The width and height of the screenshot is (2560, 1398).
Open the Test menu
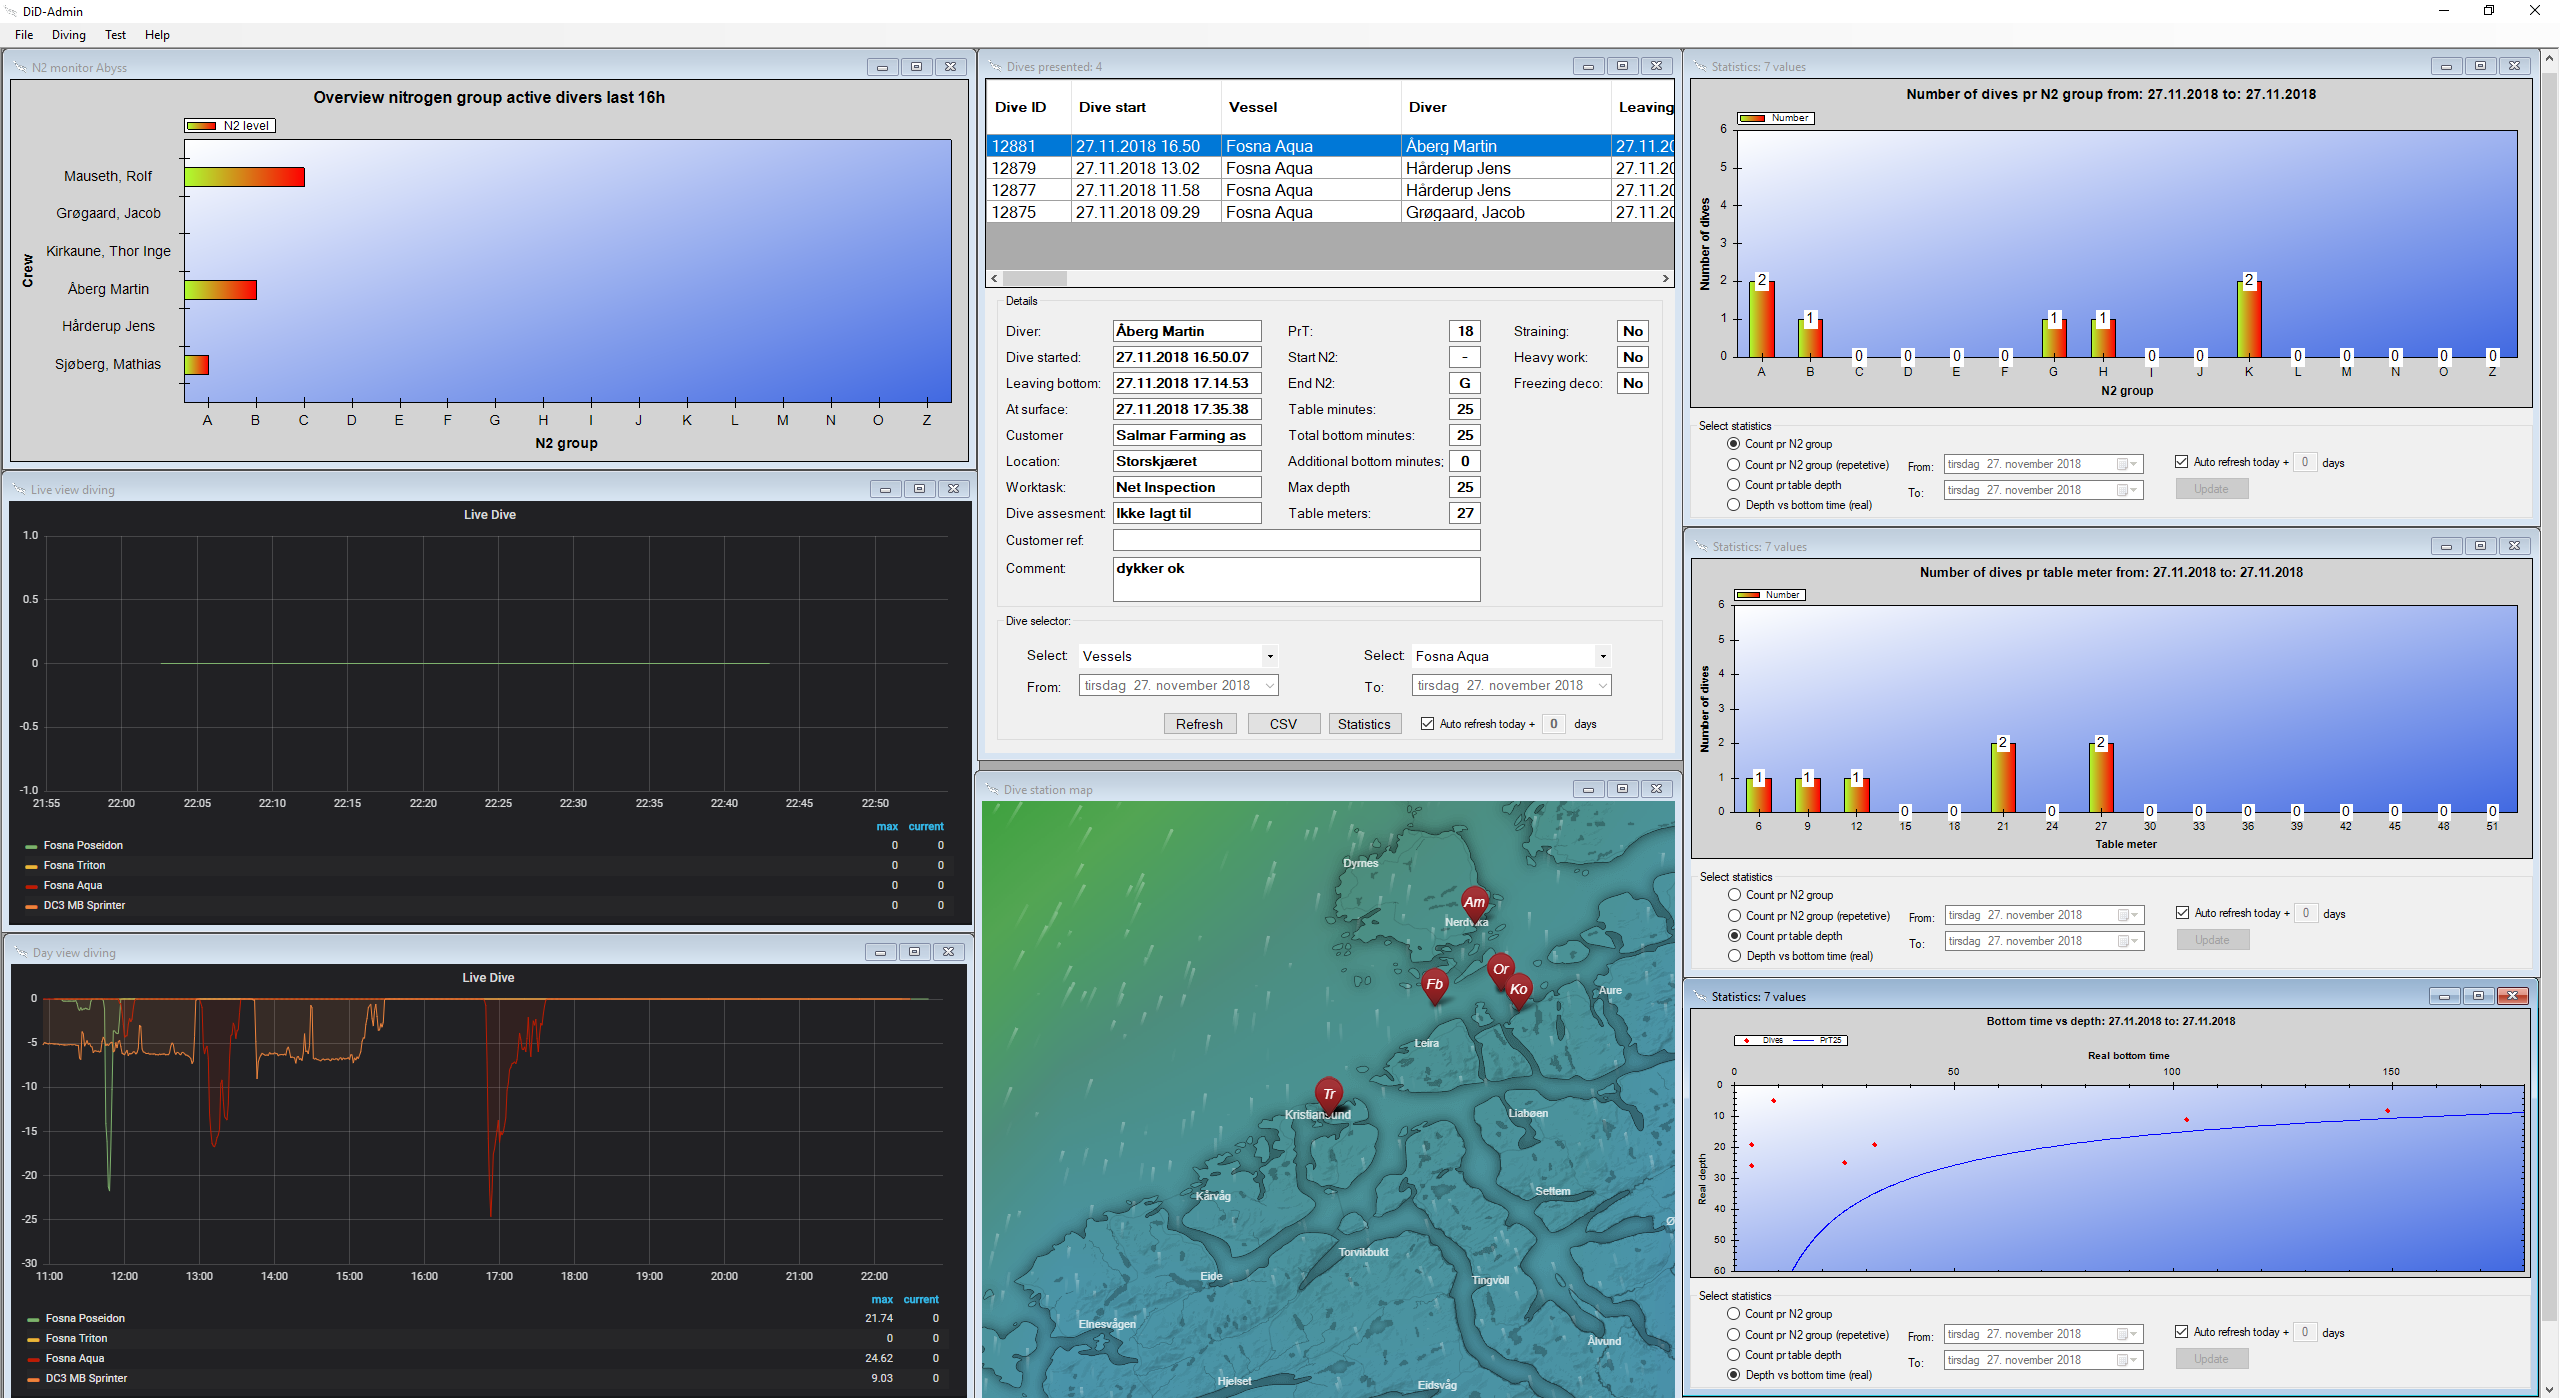[115, 35]
